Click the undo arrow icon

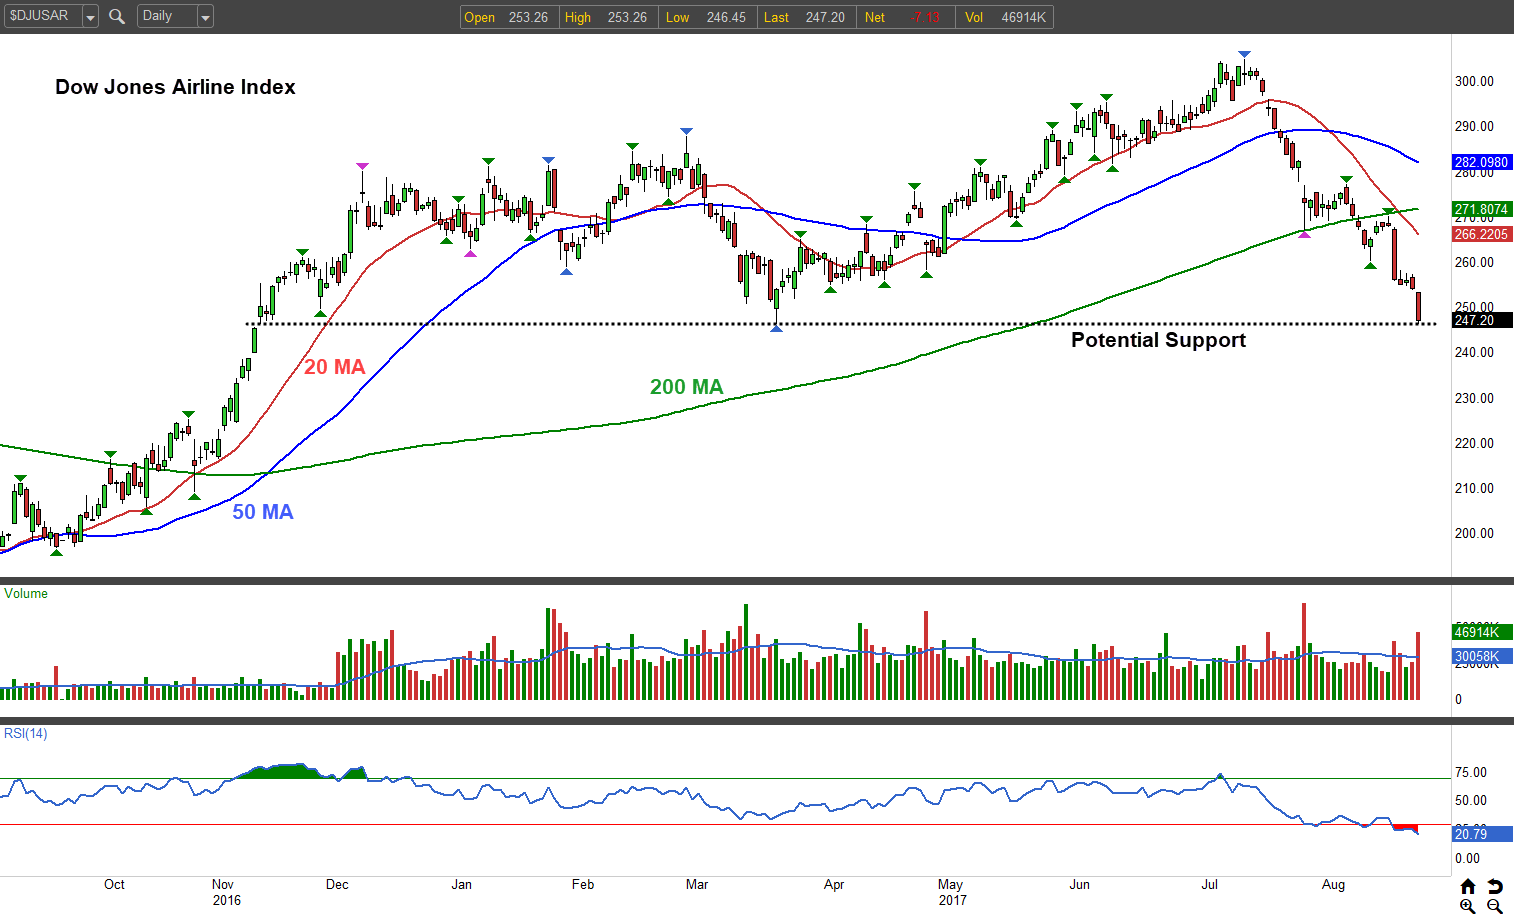click(1495, 886)
